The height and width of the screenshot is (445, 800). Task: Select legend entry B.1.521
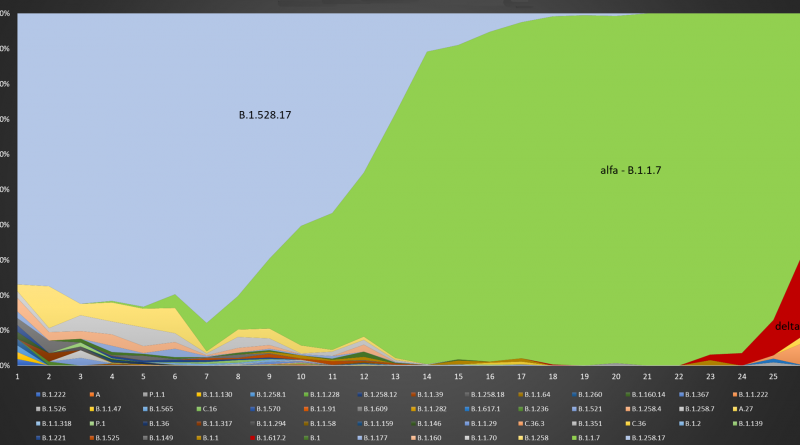587,409
